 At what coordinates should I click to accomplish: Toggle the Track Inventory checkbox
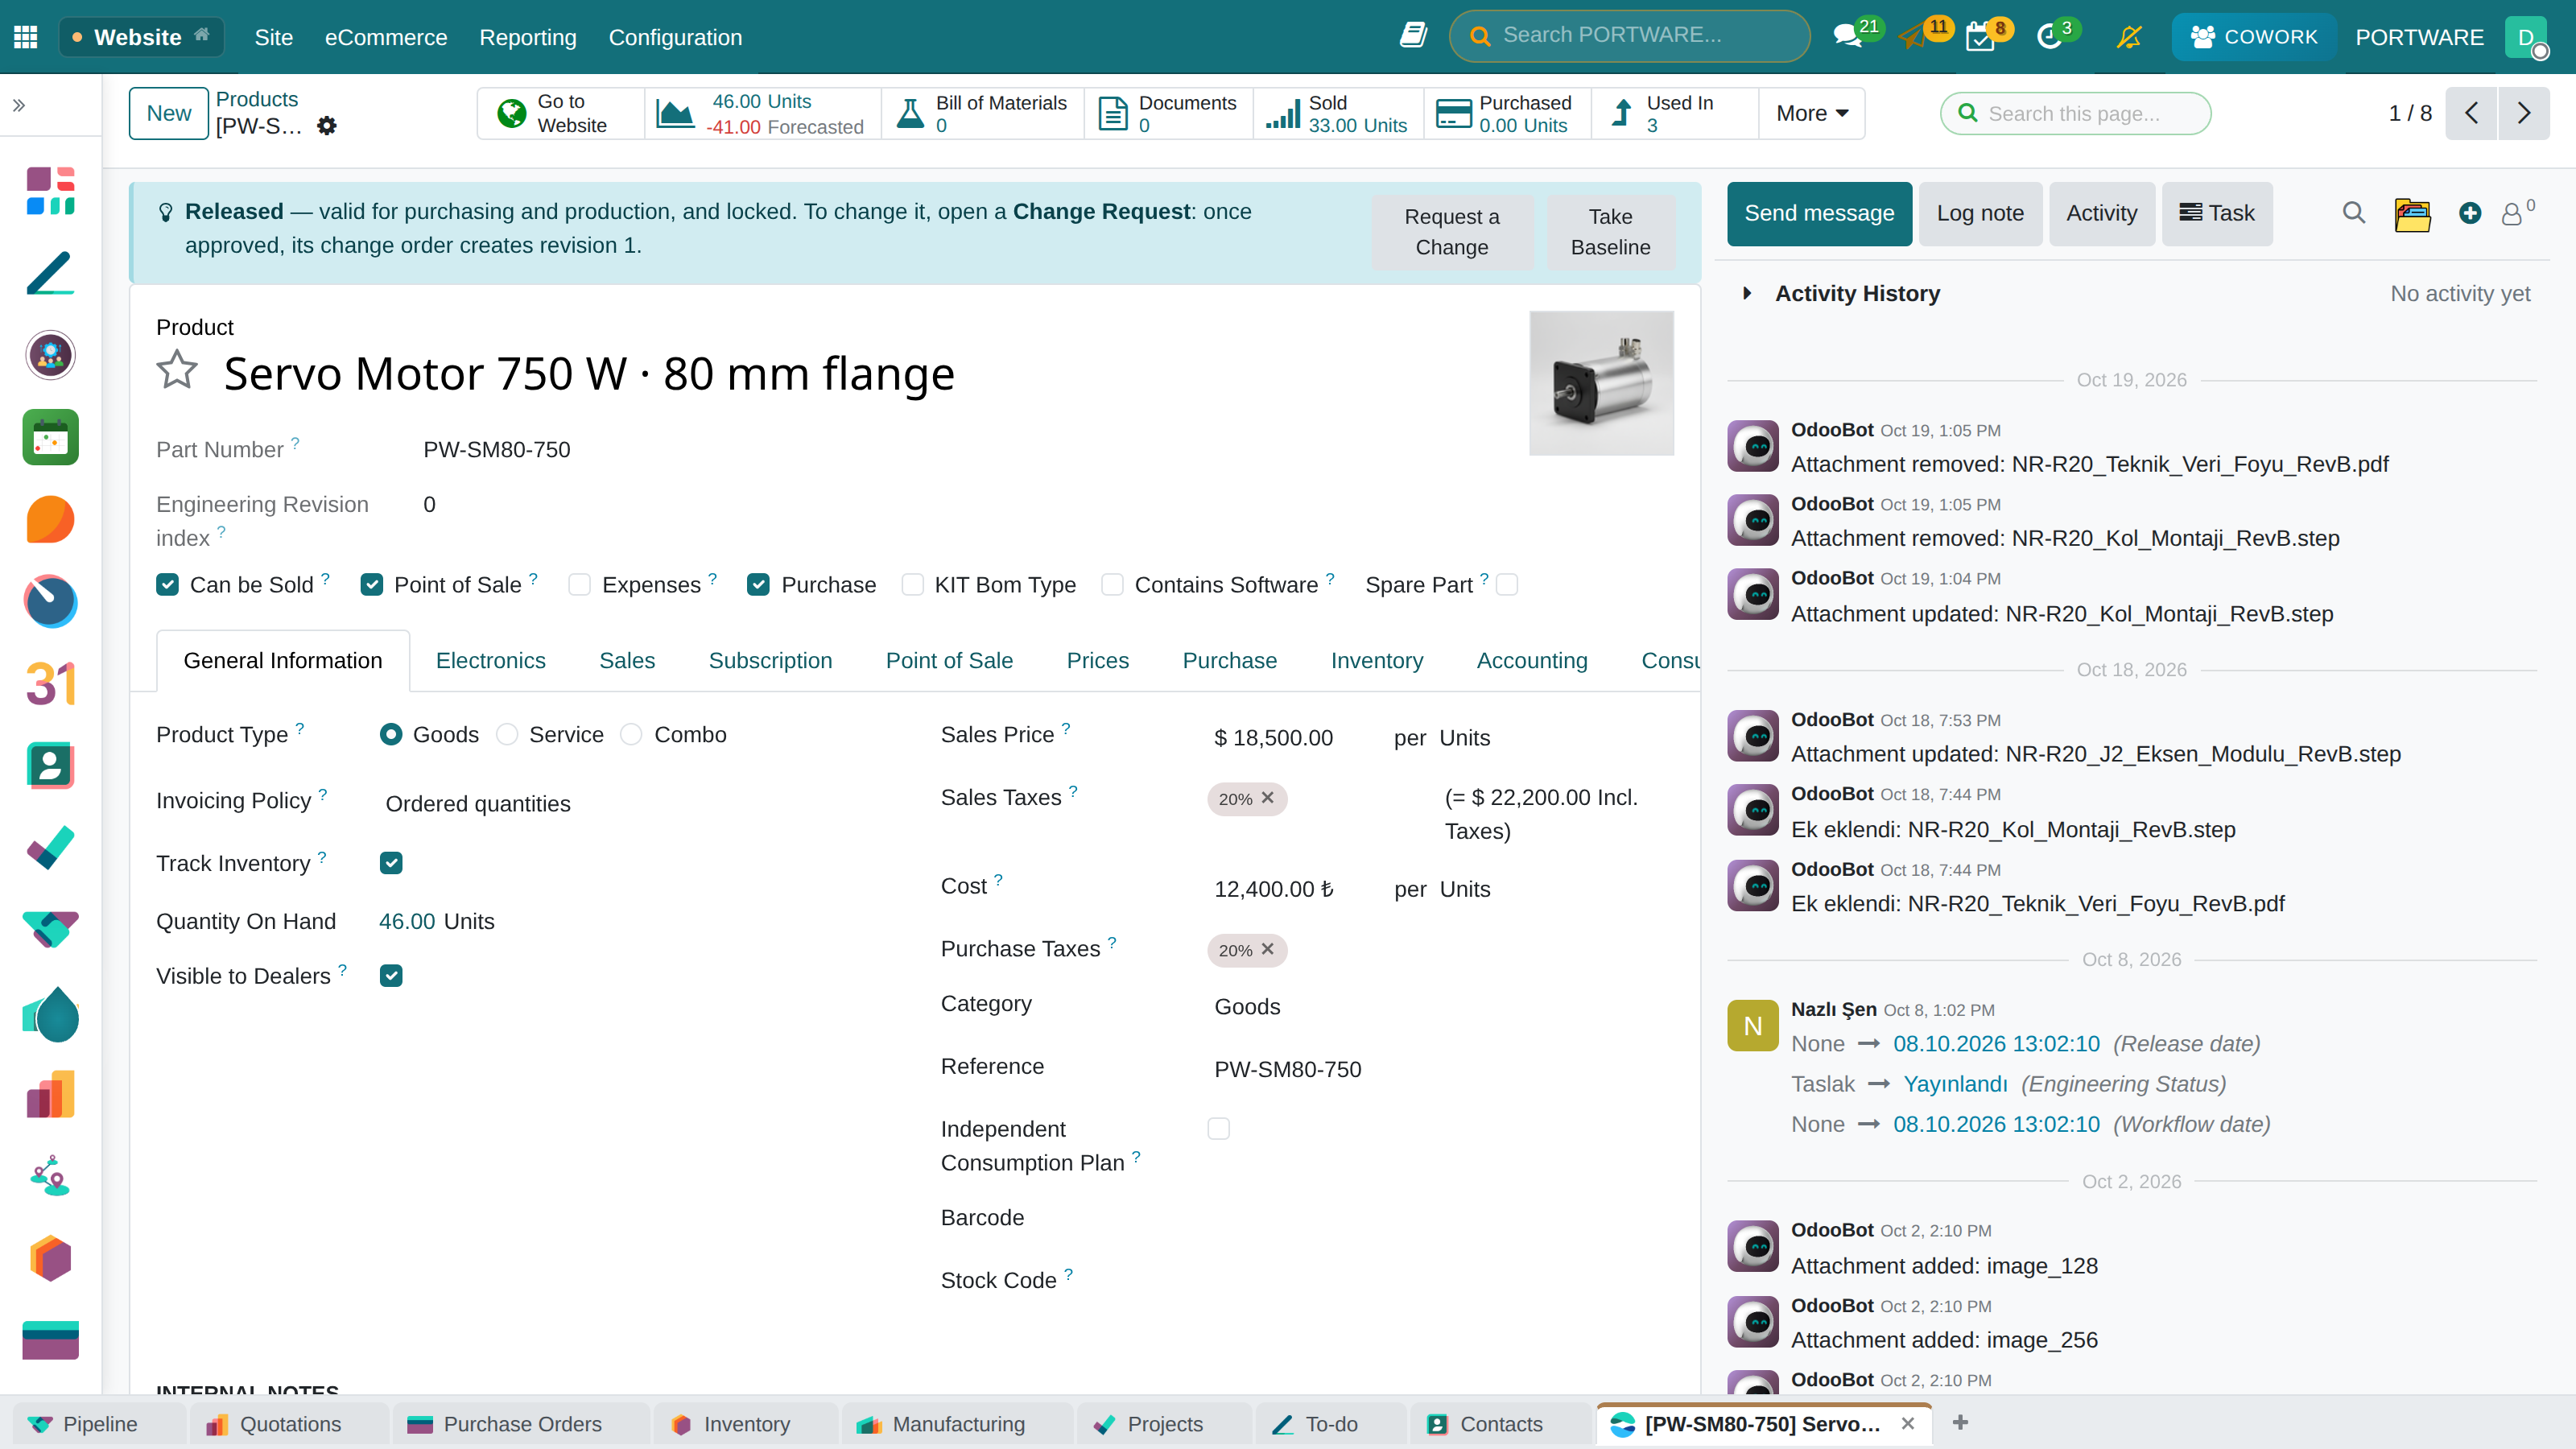[391, 863]
